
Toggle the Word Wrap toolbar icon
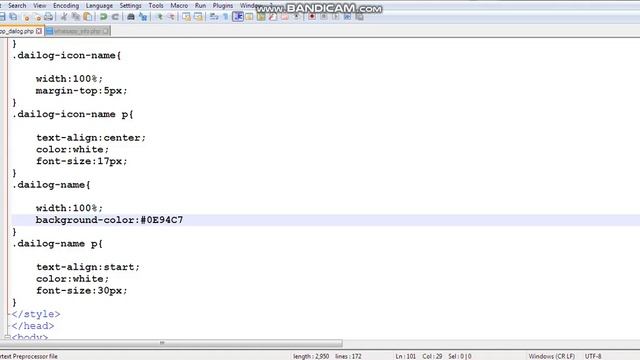(x=214, y=17)
